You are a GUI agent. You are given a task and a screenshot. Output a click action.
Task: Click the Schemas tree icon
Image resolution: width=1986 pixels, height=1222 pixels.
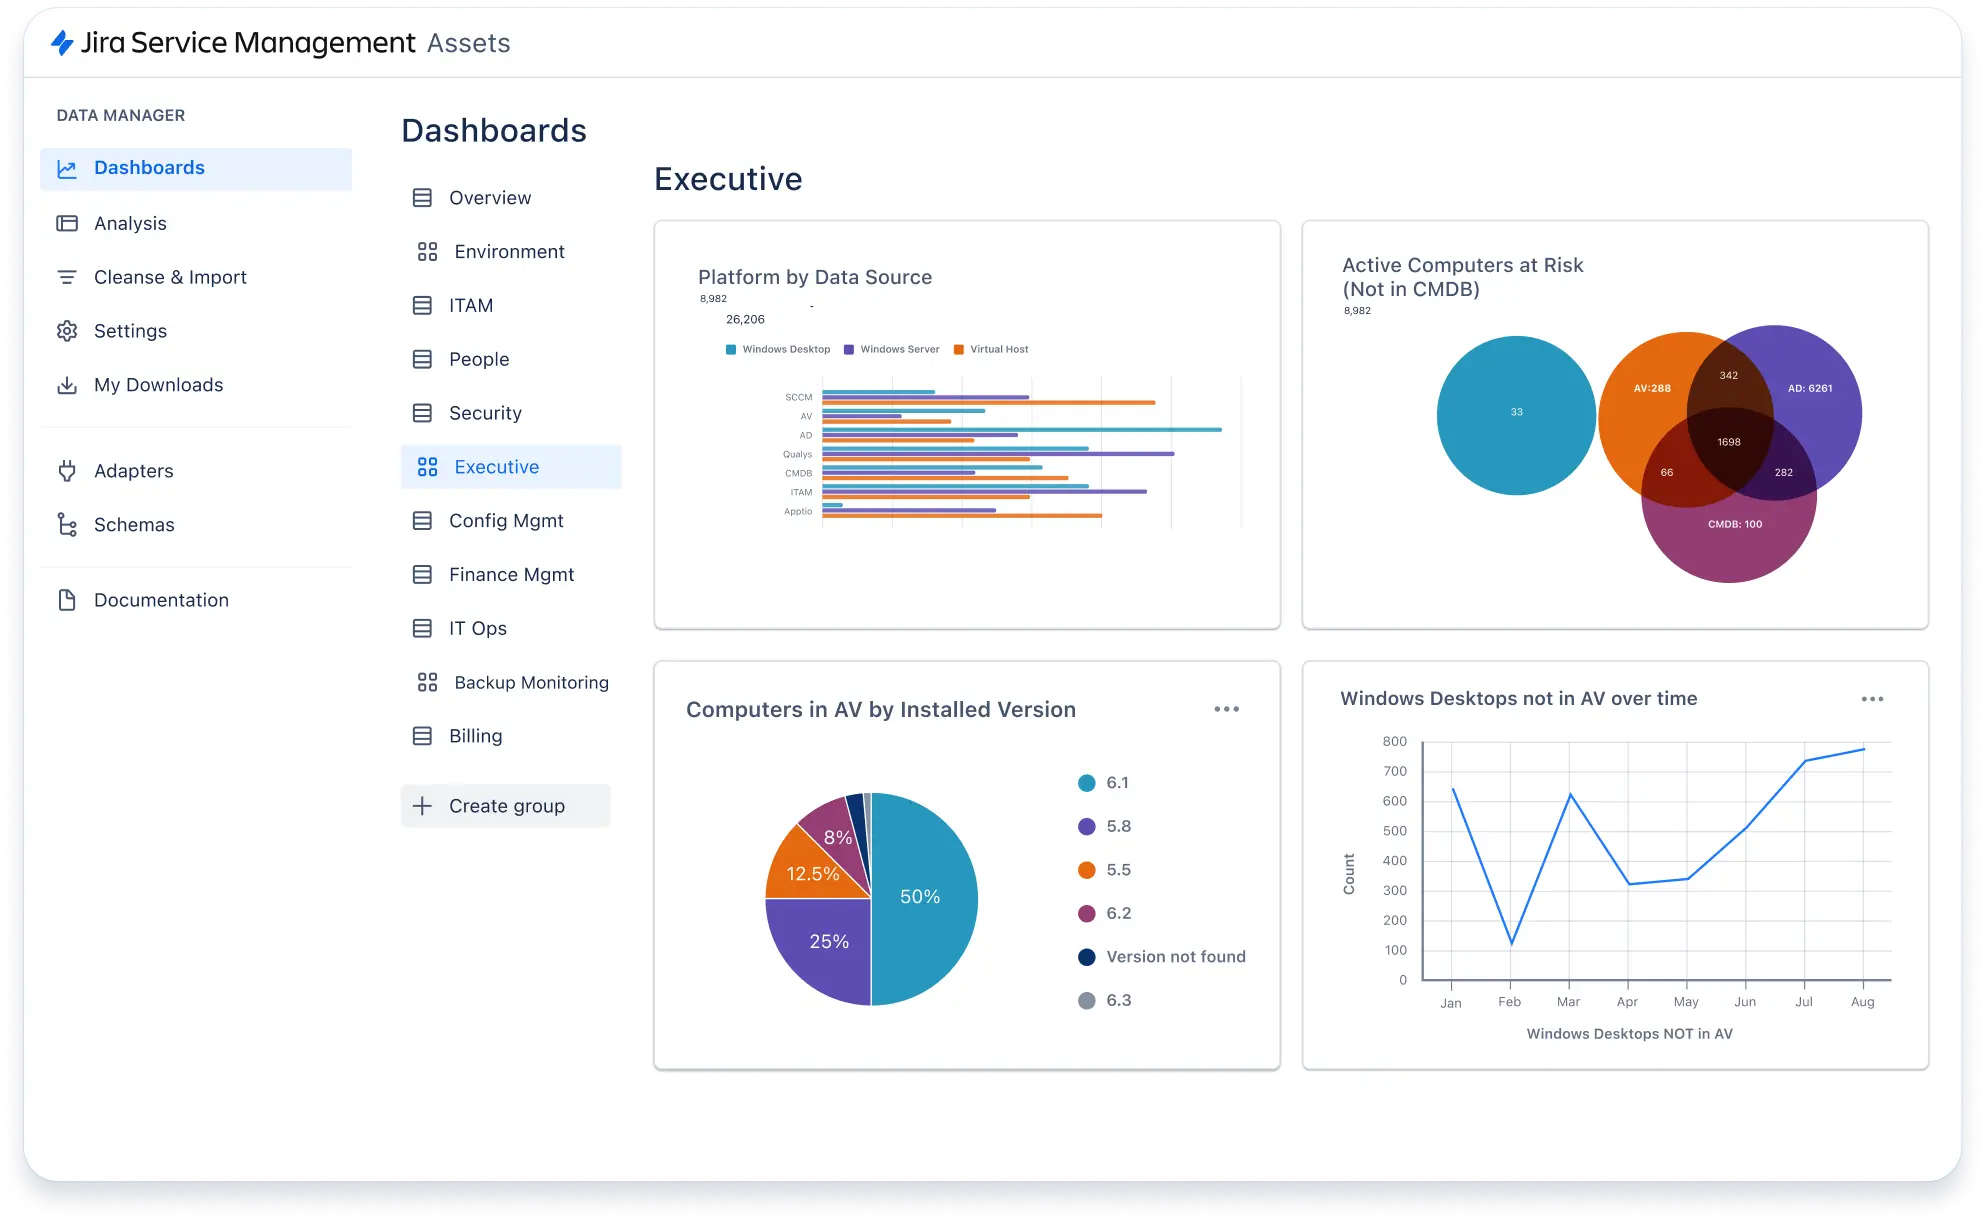67,525
